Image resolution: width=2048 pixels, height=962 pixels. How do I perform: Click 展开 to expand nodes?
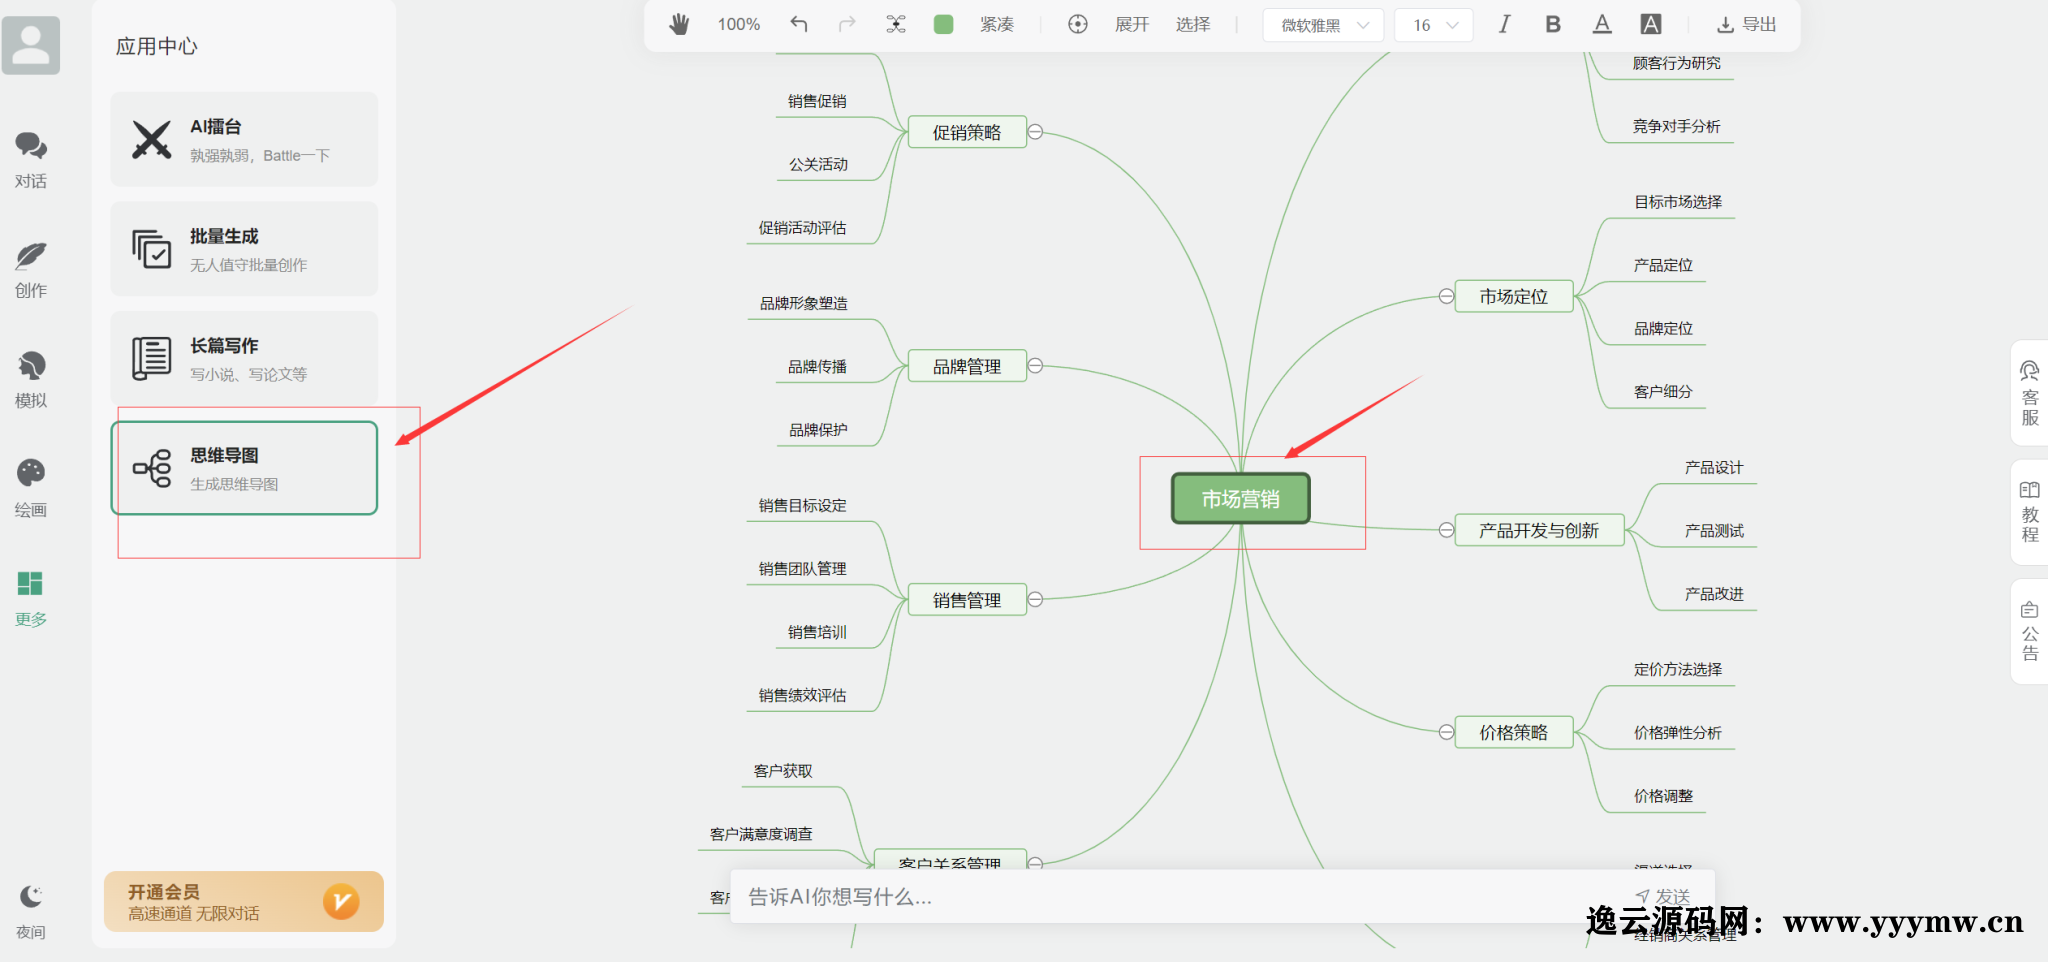[1132, 24]
